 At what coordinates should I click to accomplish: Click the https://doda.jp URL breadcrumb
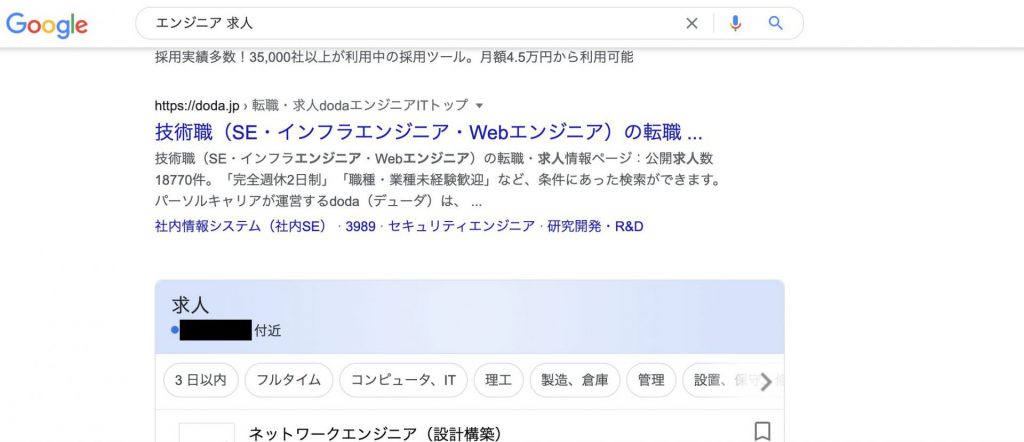point(197,105)
